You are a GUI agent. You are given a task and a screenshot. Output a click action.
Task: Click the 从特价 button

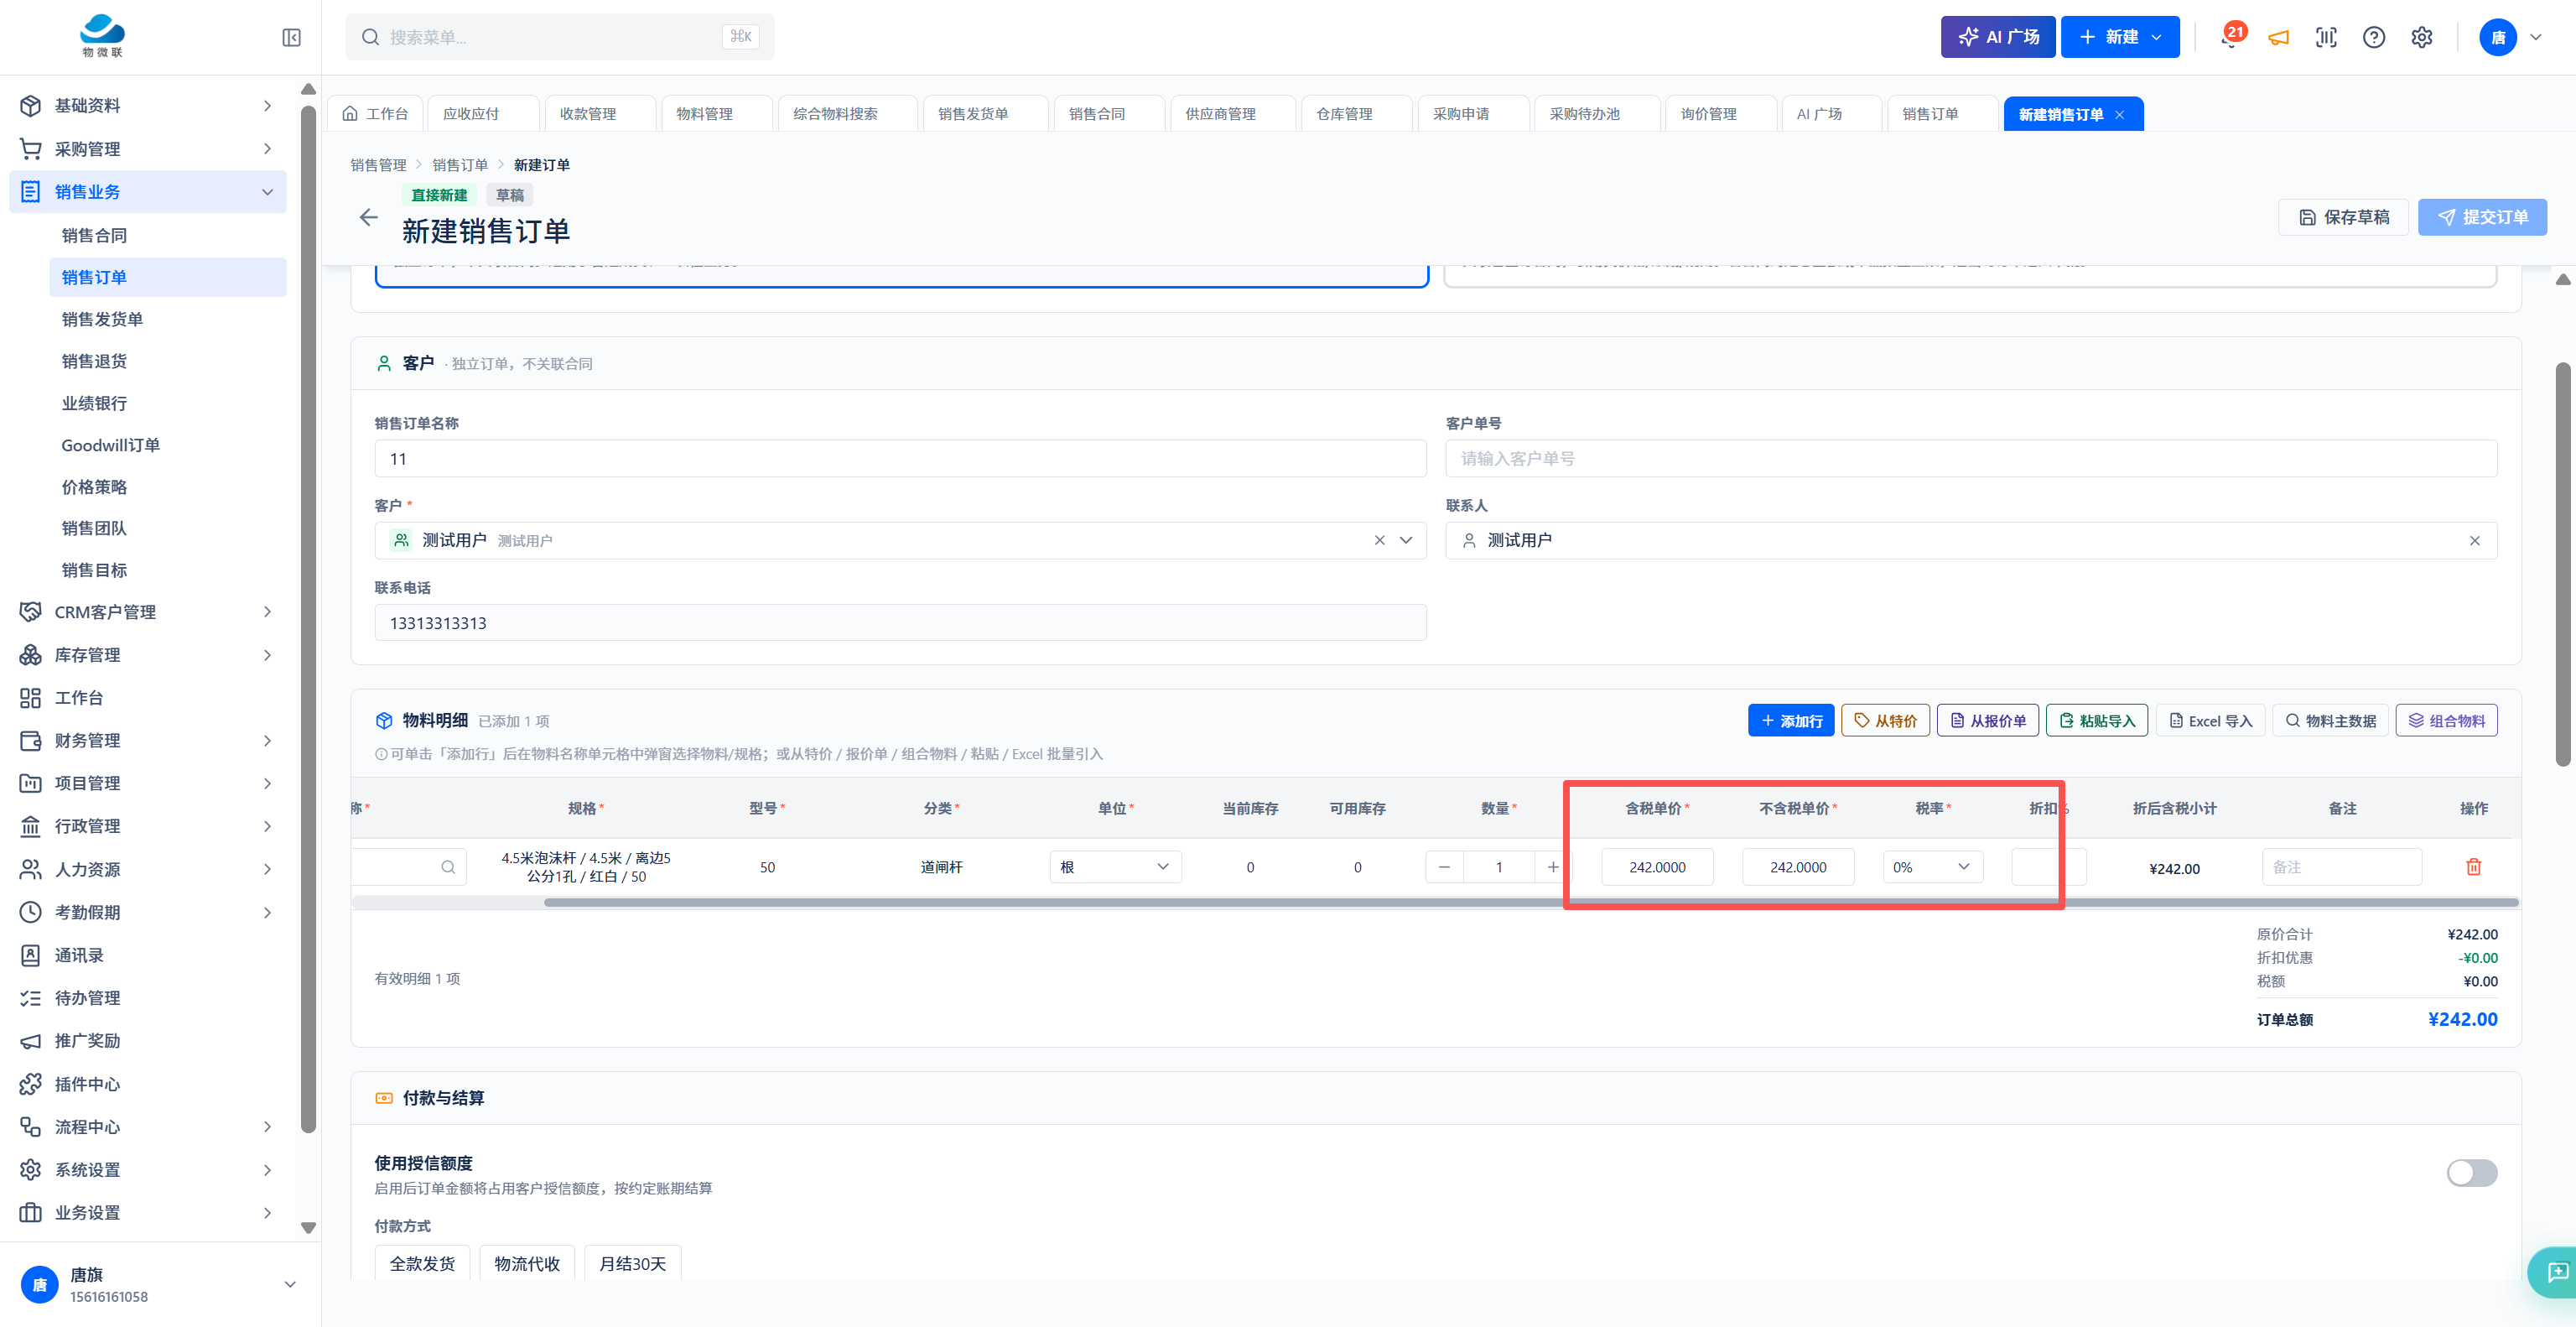(x=1885, y=721)
